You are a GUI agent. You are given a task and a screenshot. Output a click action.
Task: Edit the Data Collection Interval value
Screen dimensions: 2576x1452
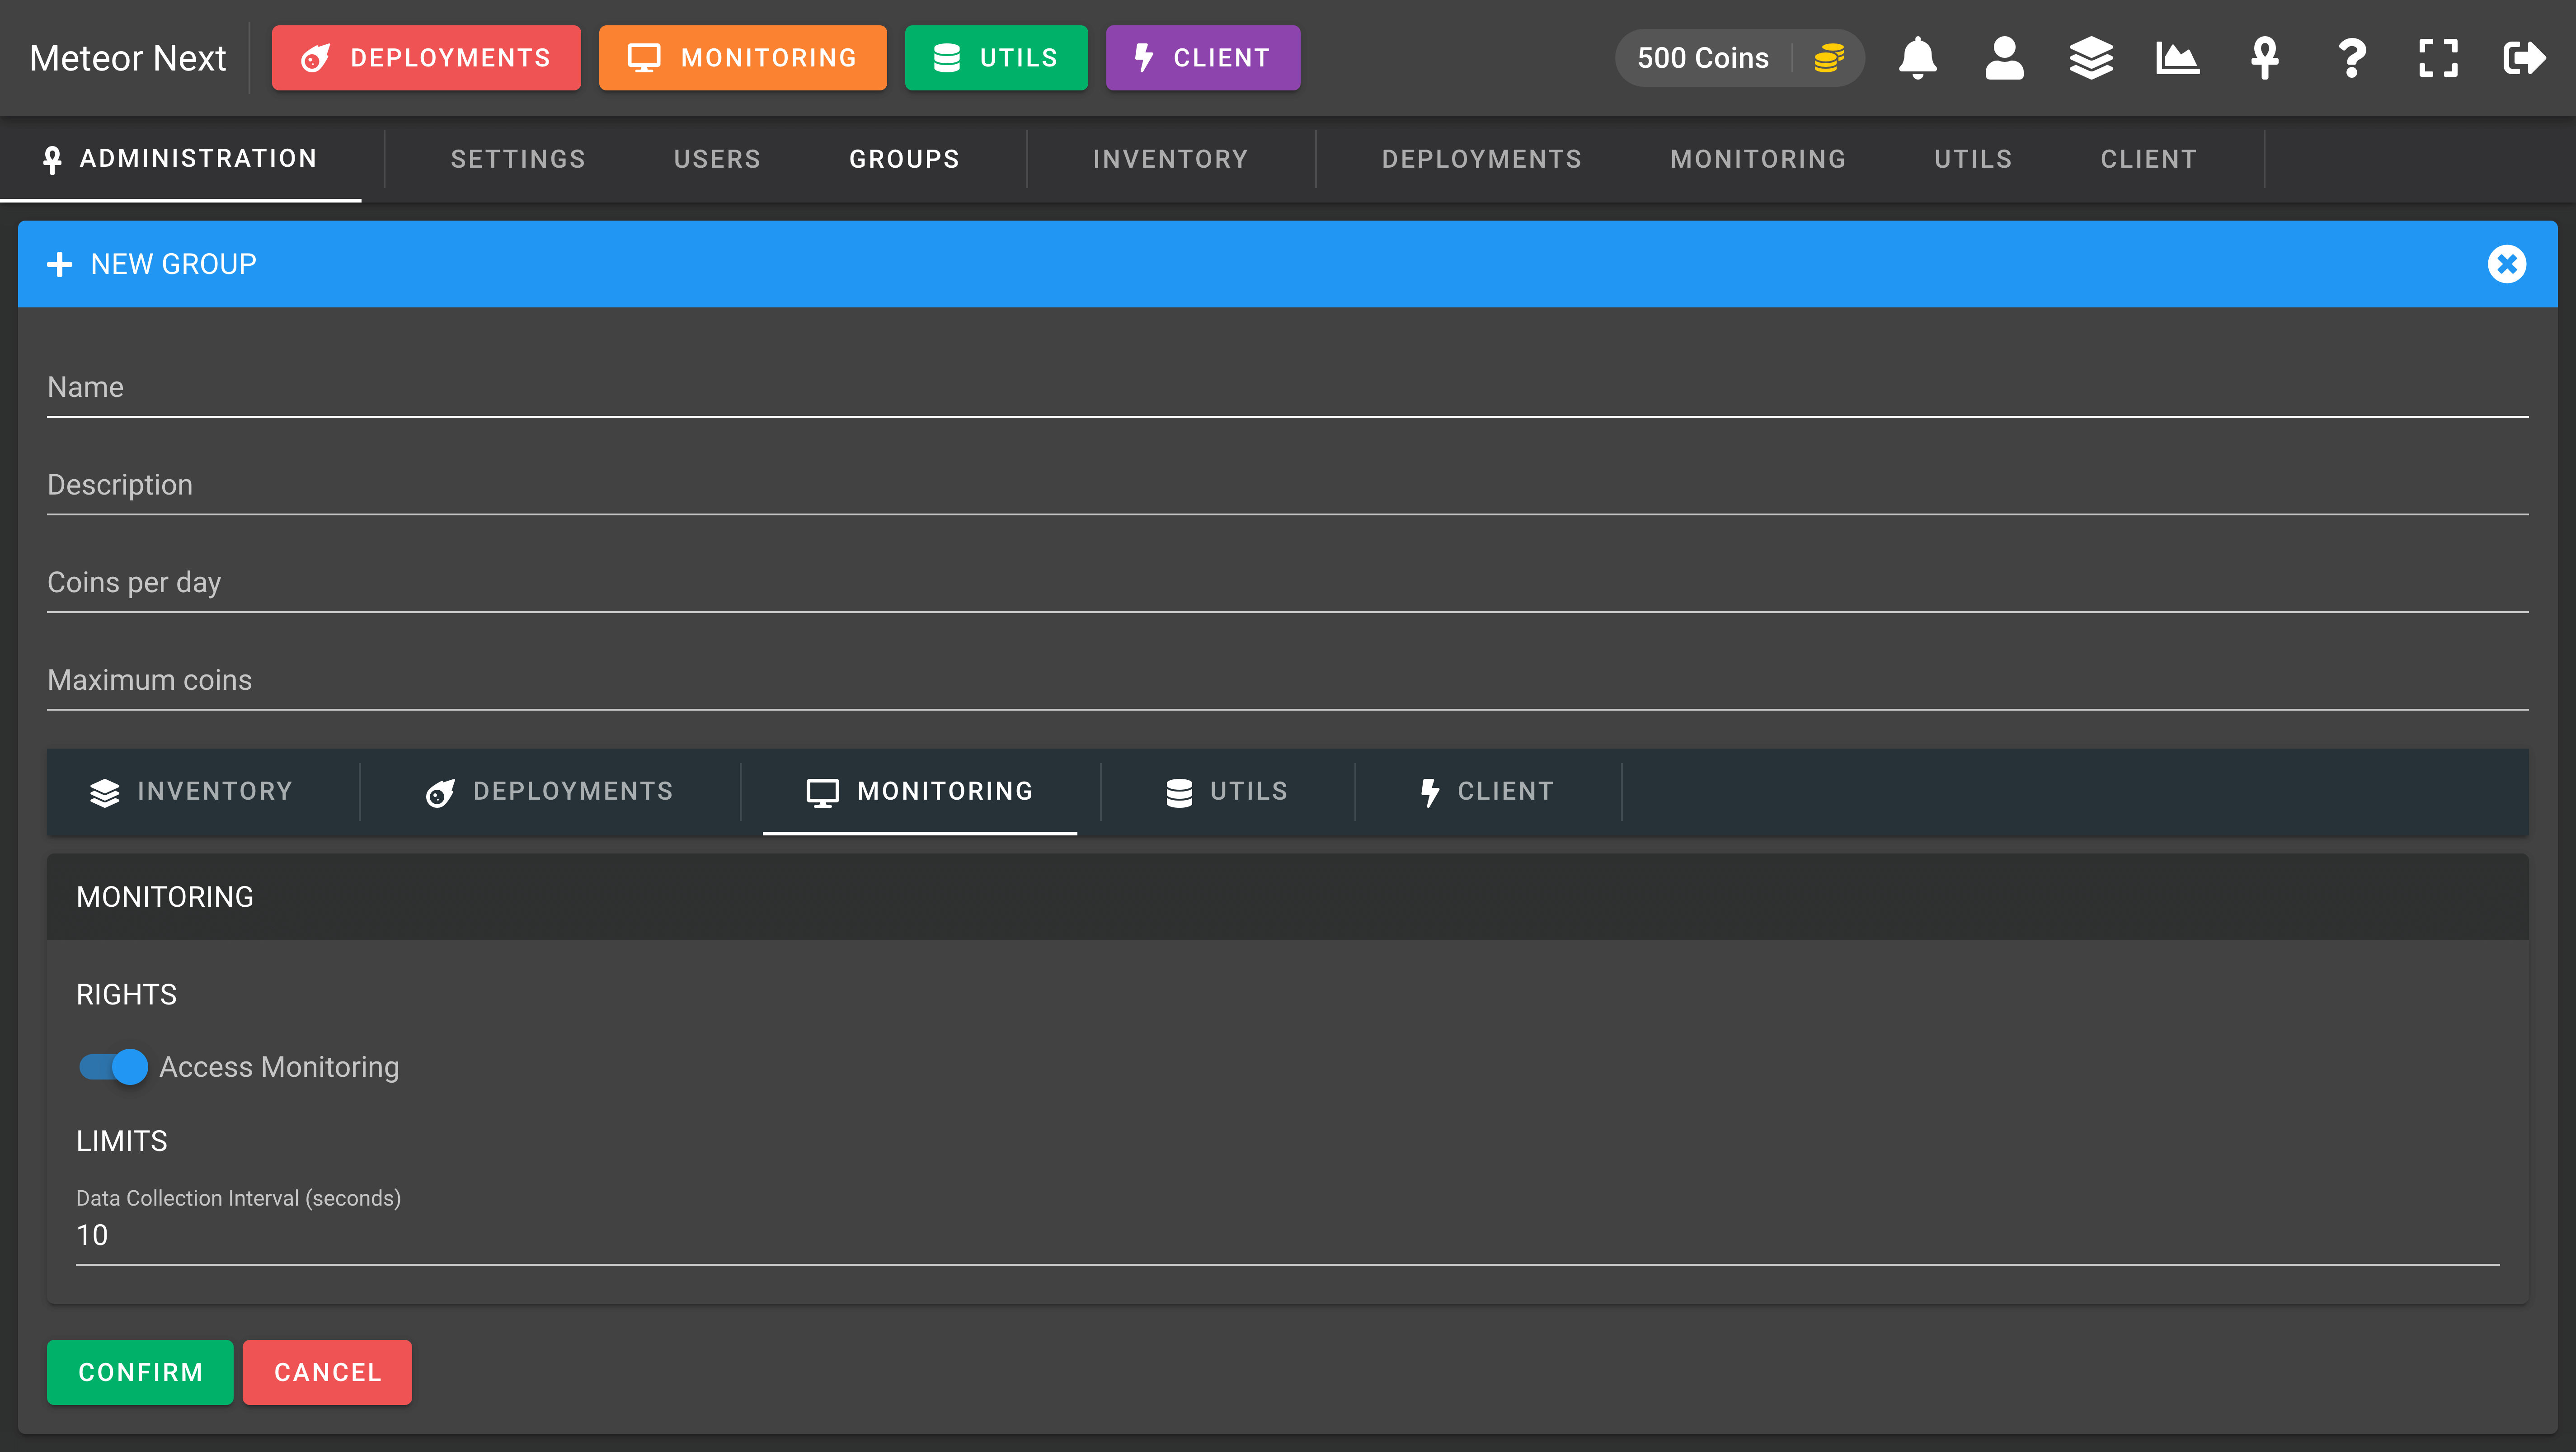click(x=1288, y=1236)
